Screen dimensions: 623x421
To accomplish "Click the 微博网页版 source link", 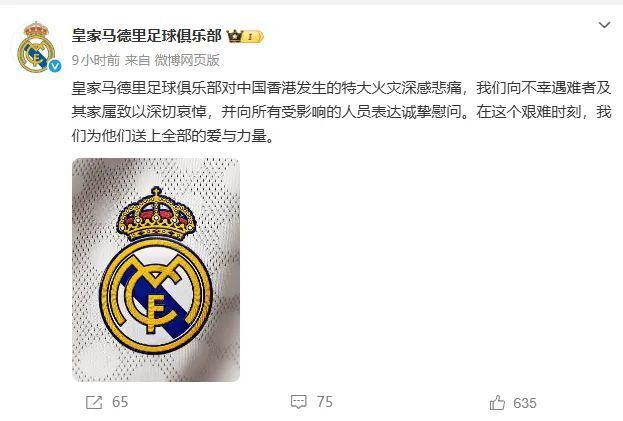I will [187, 60].
